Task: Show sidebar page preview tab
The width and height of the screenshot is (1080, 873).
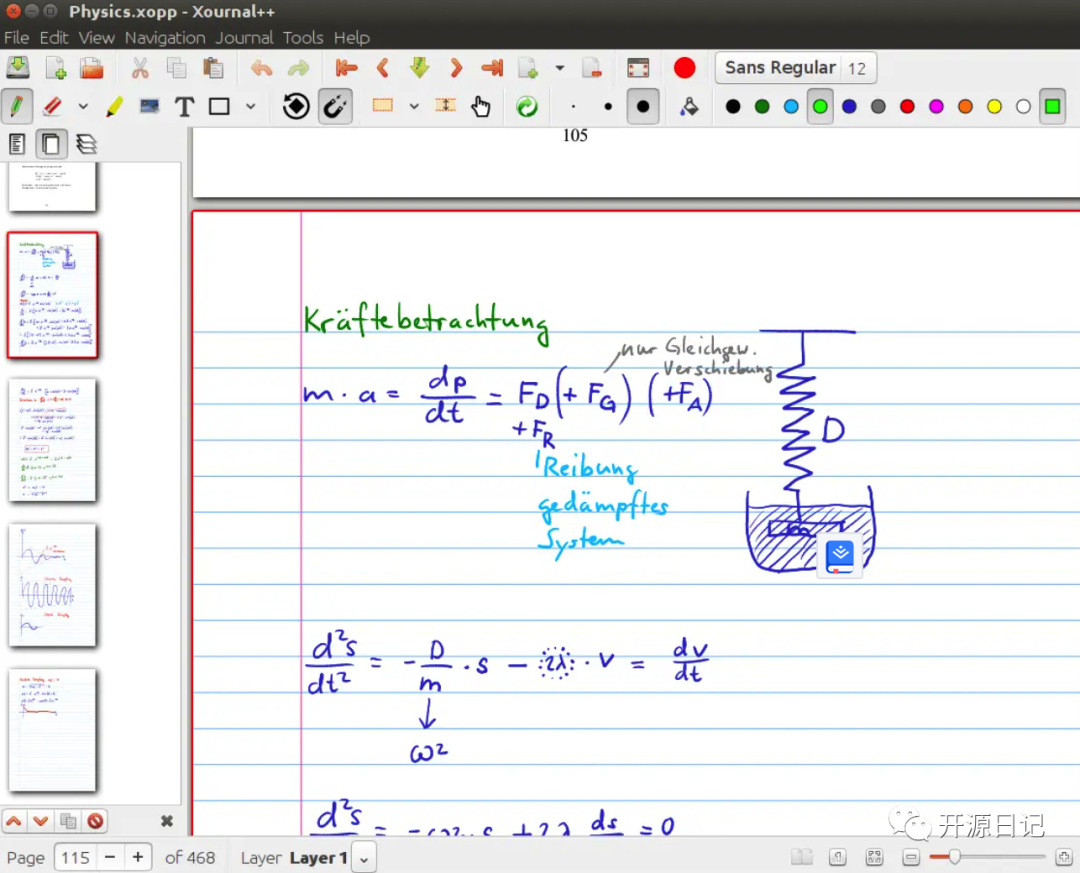Action: tap(51, 144)
